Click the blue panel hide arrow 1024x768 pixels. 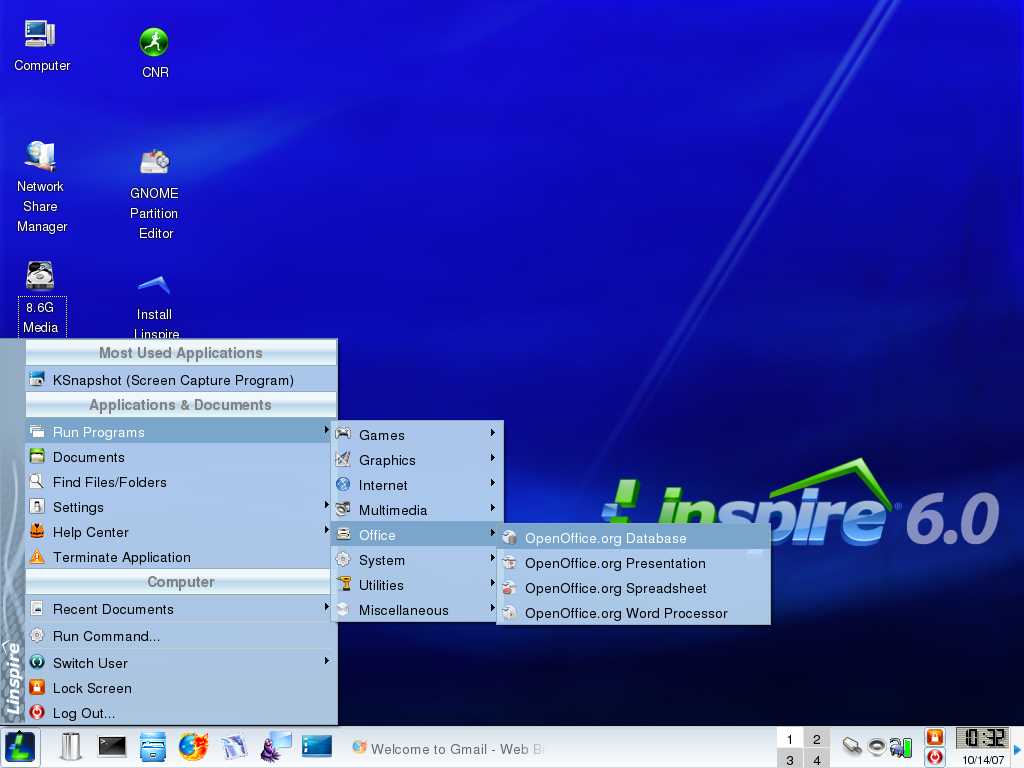pyautogui.click(x=1017, y=750)
